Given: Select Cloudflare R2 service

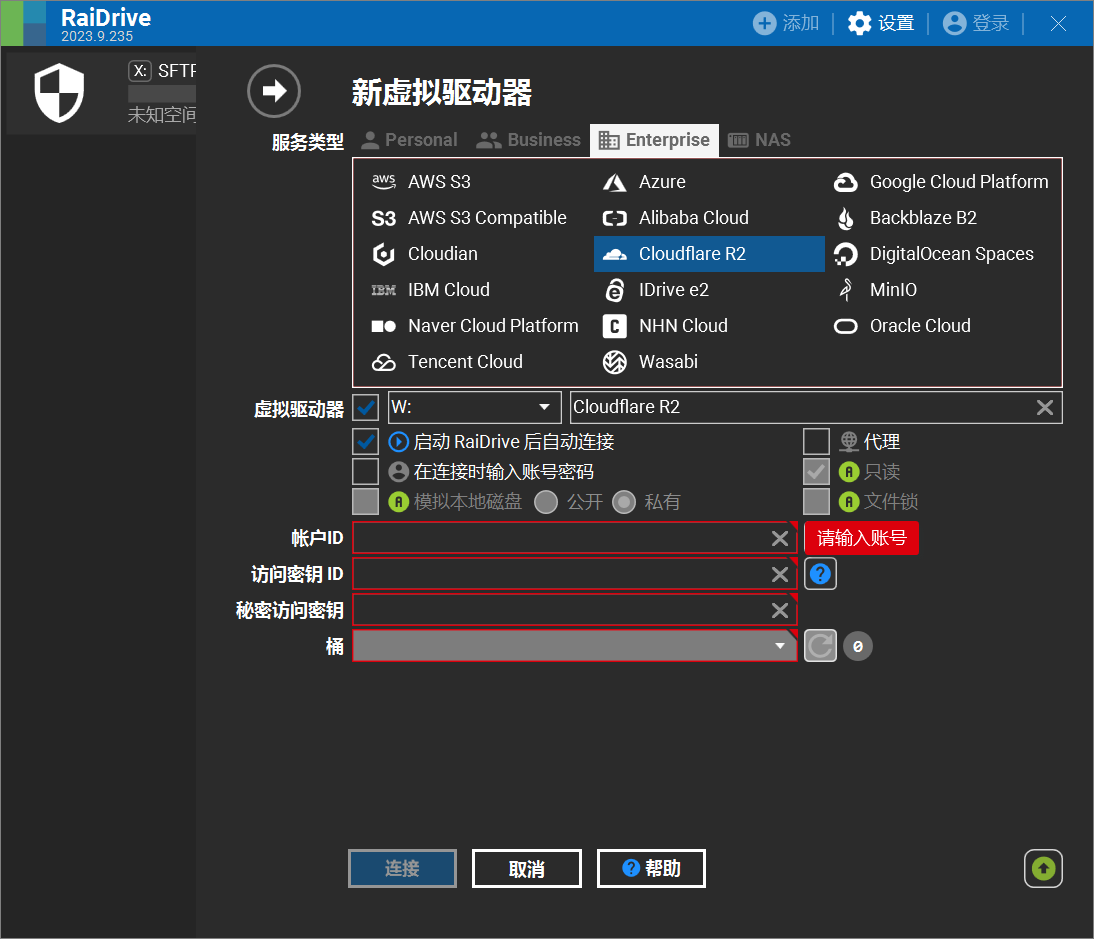Looking at the screenshot, I should [x=709, y=254].
